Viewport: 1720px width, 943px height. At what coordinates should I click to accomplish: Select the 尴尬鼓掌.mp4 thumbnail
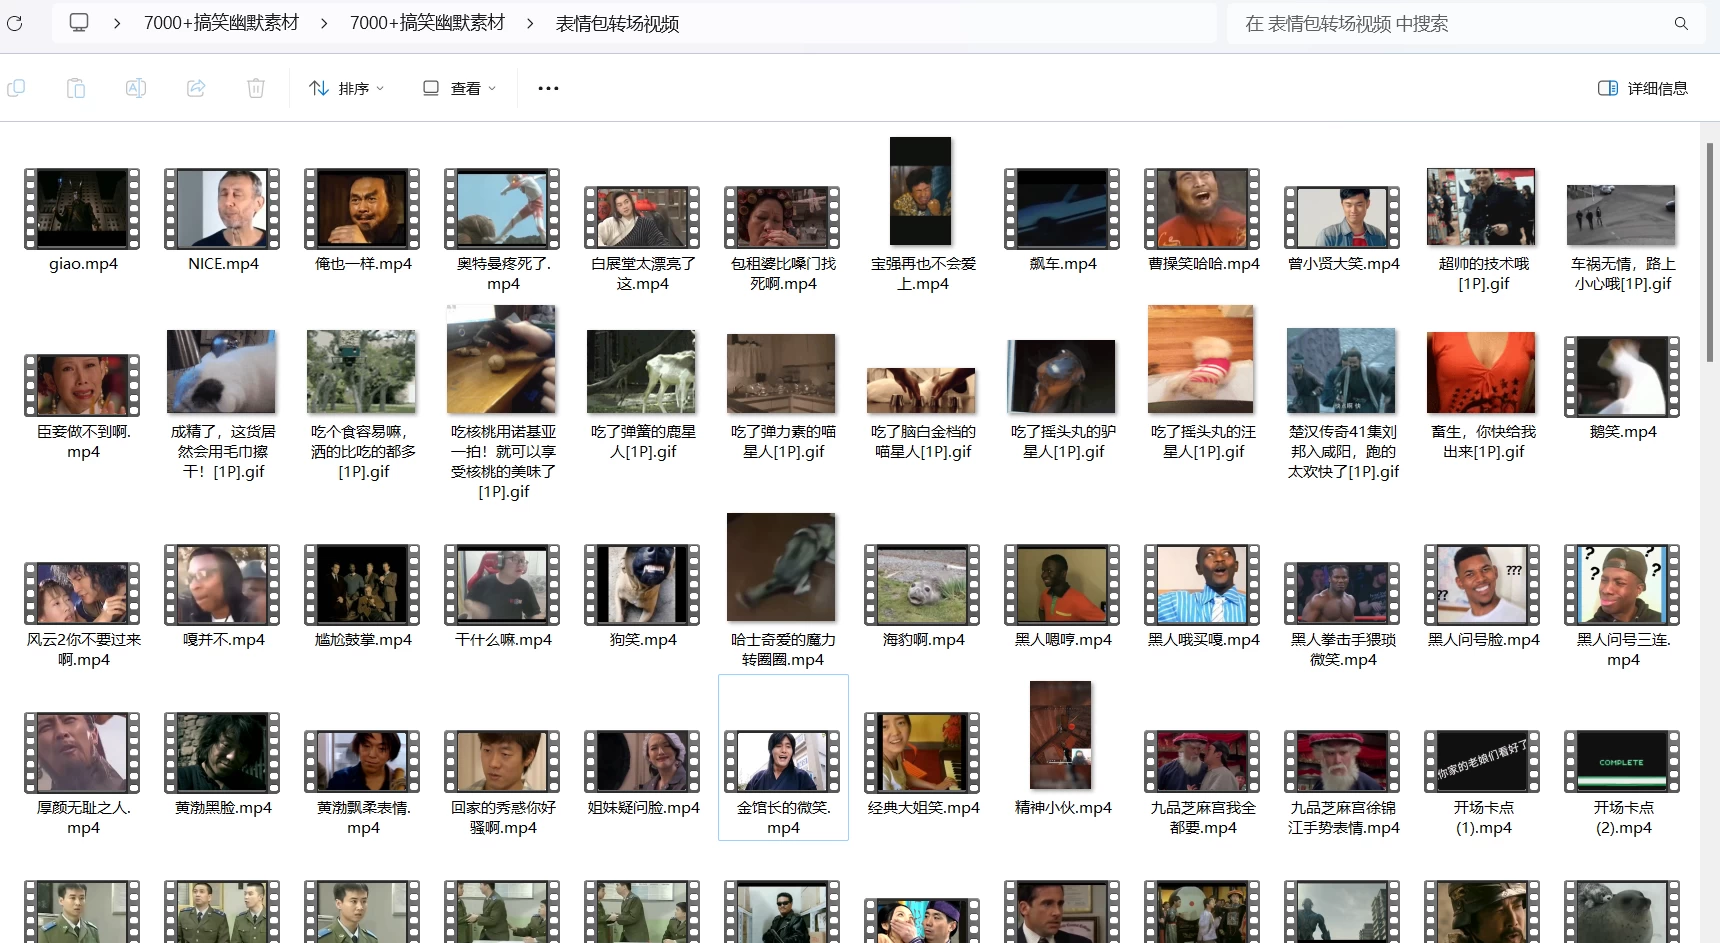(x=362, y=584)
